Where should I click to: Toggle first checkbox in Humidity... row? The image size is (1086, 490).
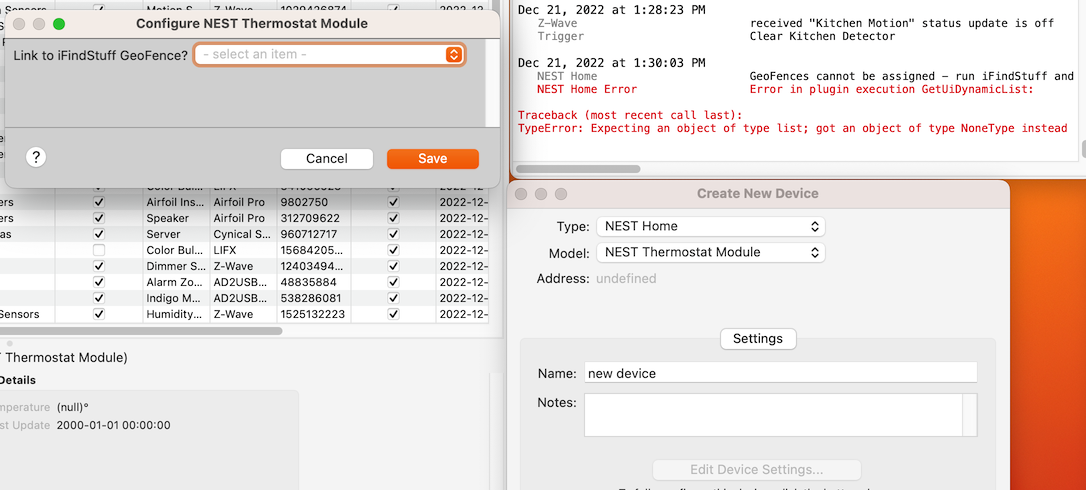click(98, 314)
